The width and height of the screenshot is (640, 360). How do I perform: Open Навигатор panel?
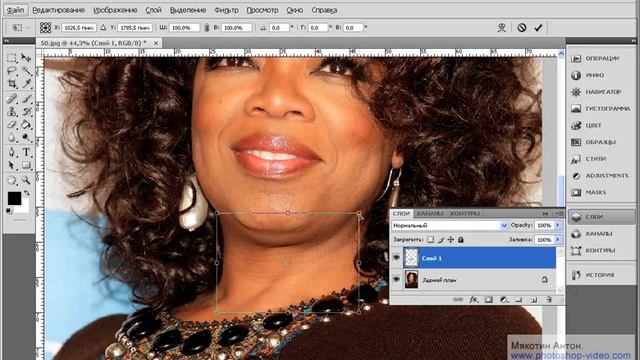[x=601, y=92]
